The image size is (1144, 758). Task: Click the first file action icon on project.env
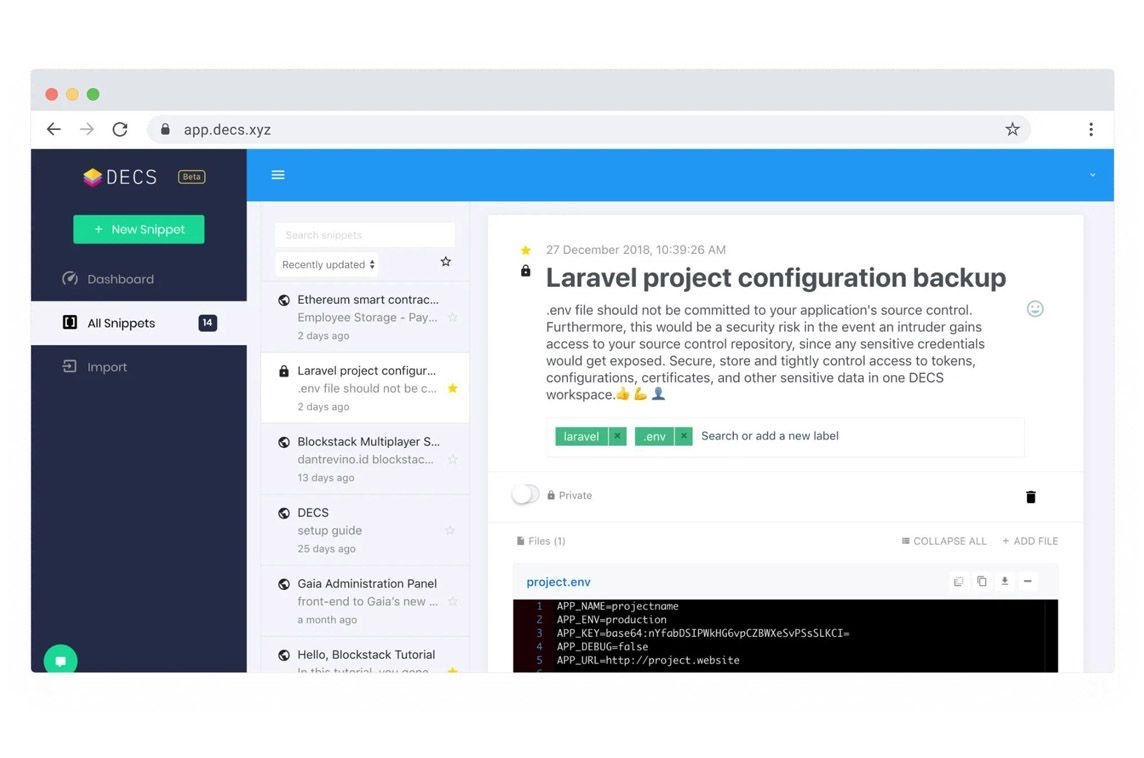958,581
